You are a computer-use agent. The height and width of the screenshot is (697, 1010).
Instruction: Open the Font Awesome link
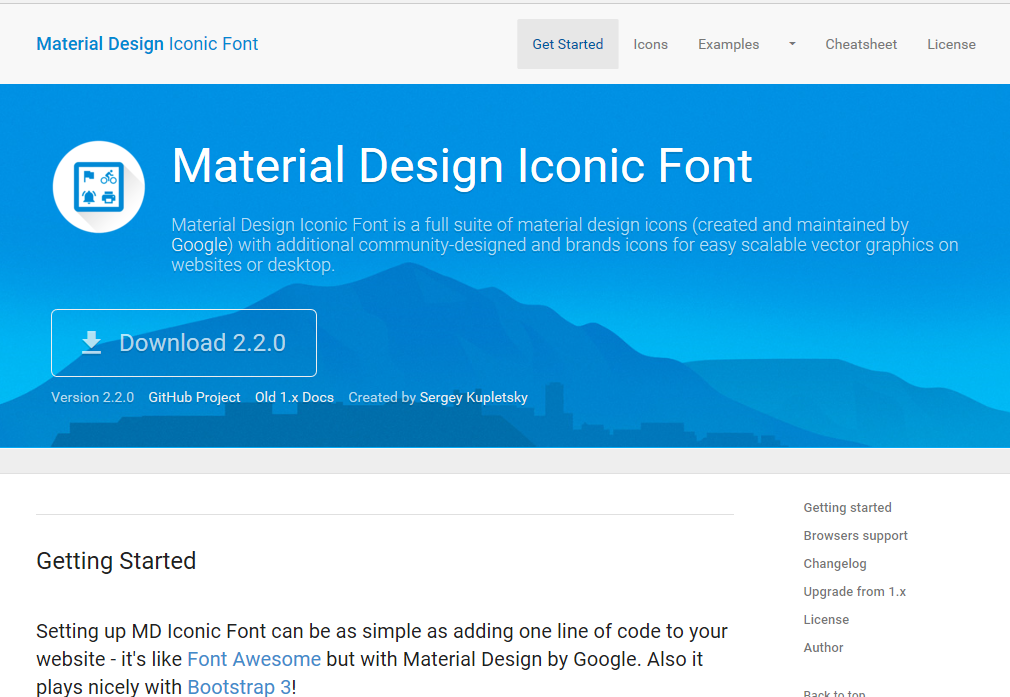254,659
